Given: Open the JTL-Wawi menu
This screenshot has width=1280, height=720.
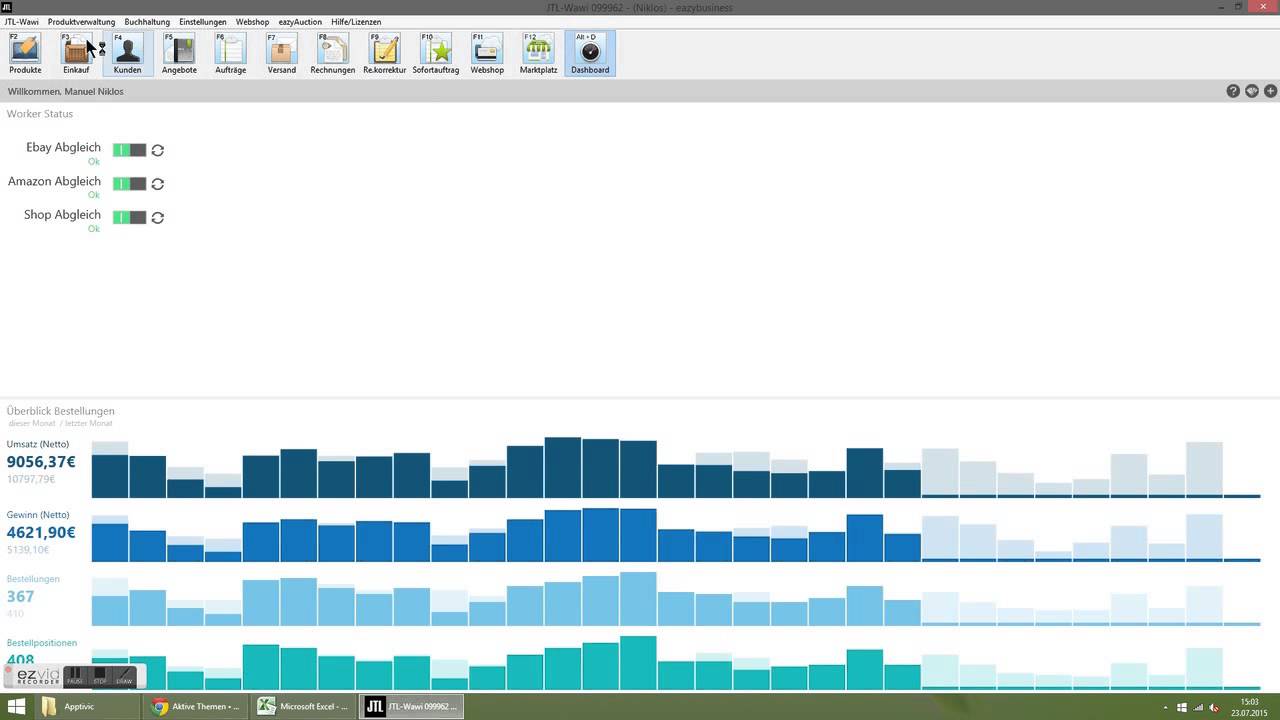Looking at the screenshot, I should 21,21.
